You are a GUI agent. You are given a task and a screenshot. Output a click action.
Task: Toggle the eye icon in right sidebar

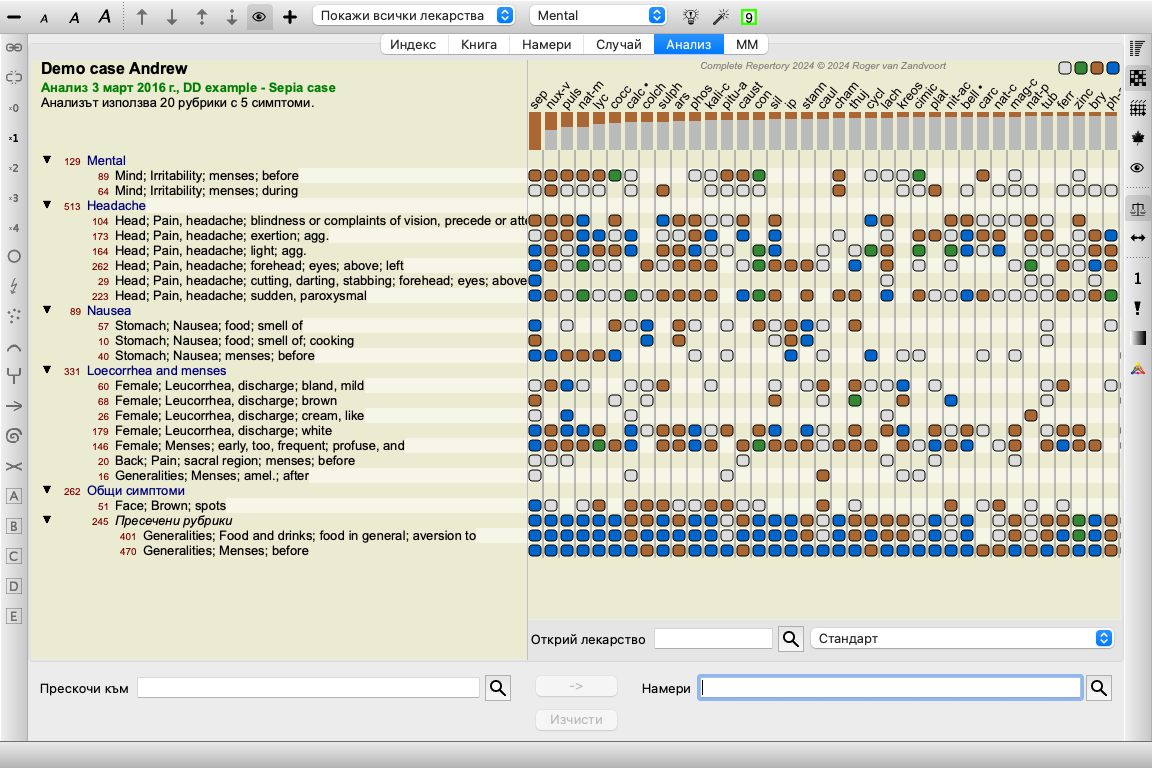click(x=1137, y=167)
